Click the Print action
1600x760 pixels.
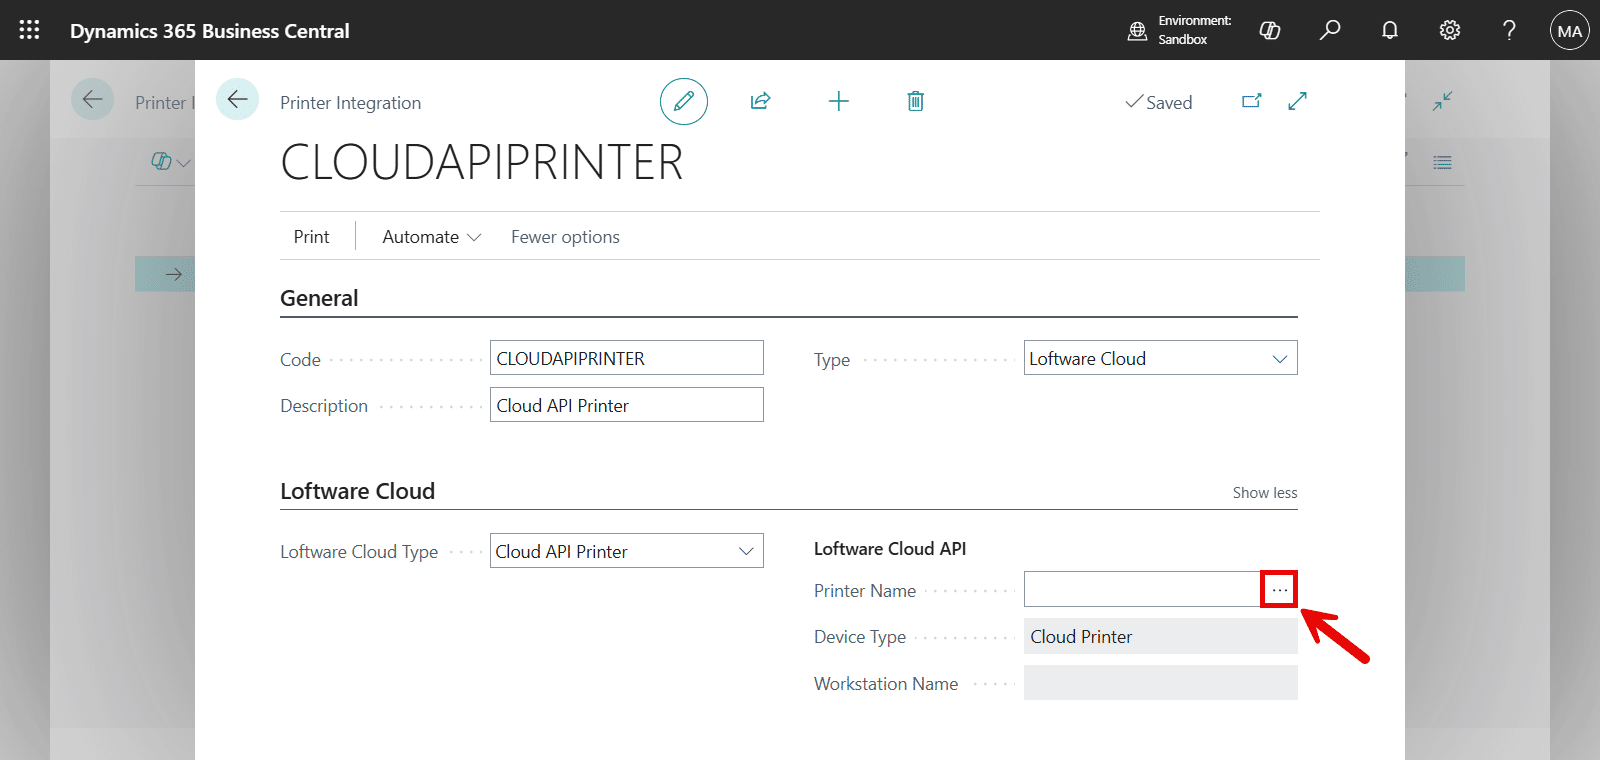coord(311,237)
